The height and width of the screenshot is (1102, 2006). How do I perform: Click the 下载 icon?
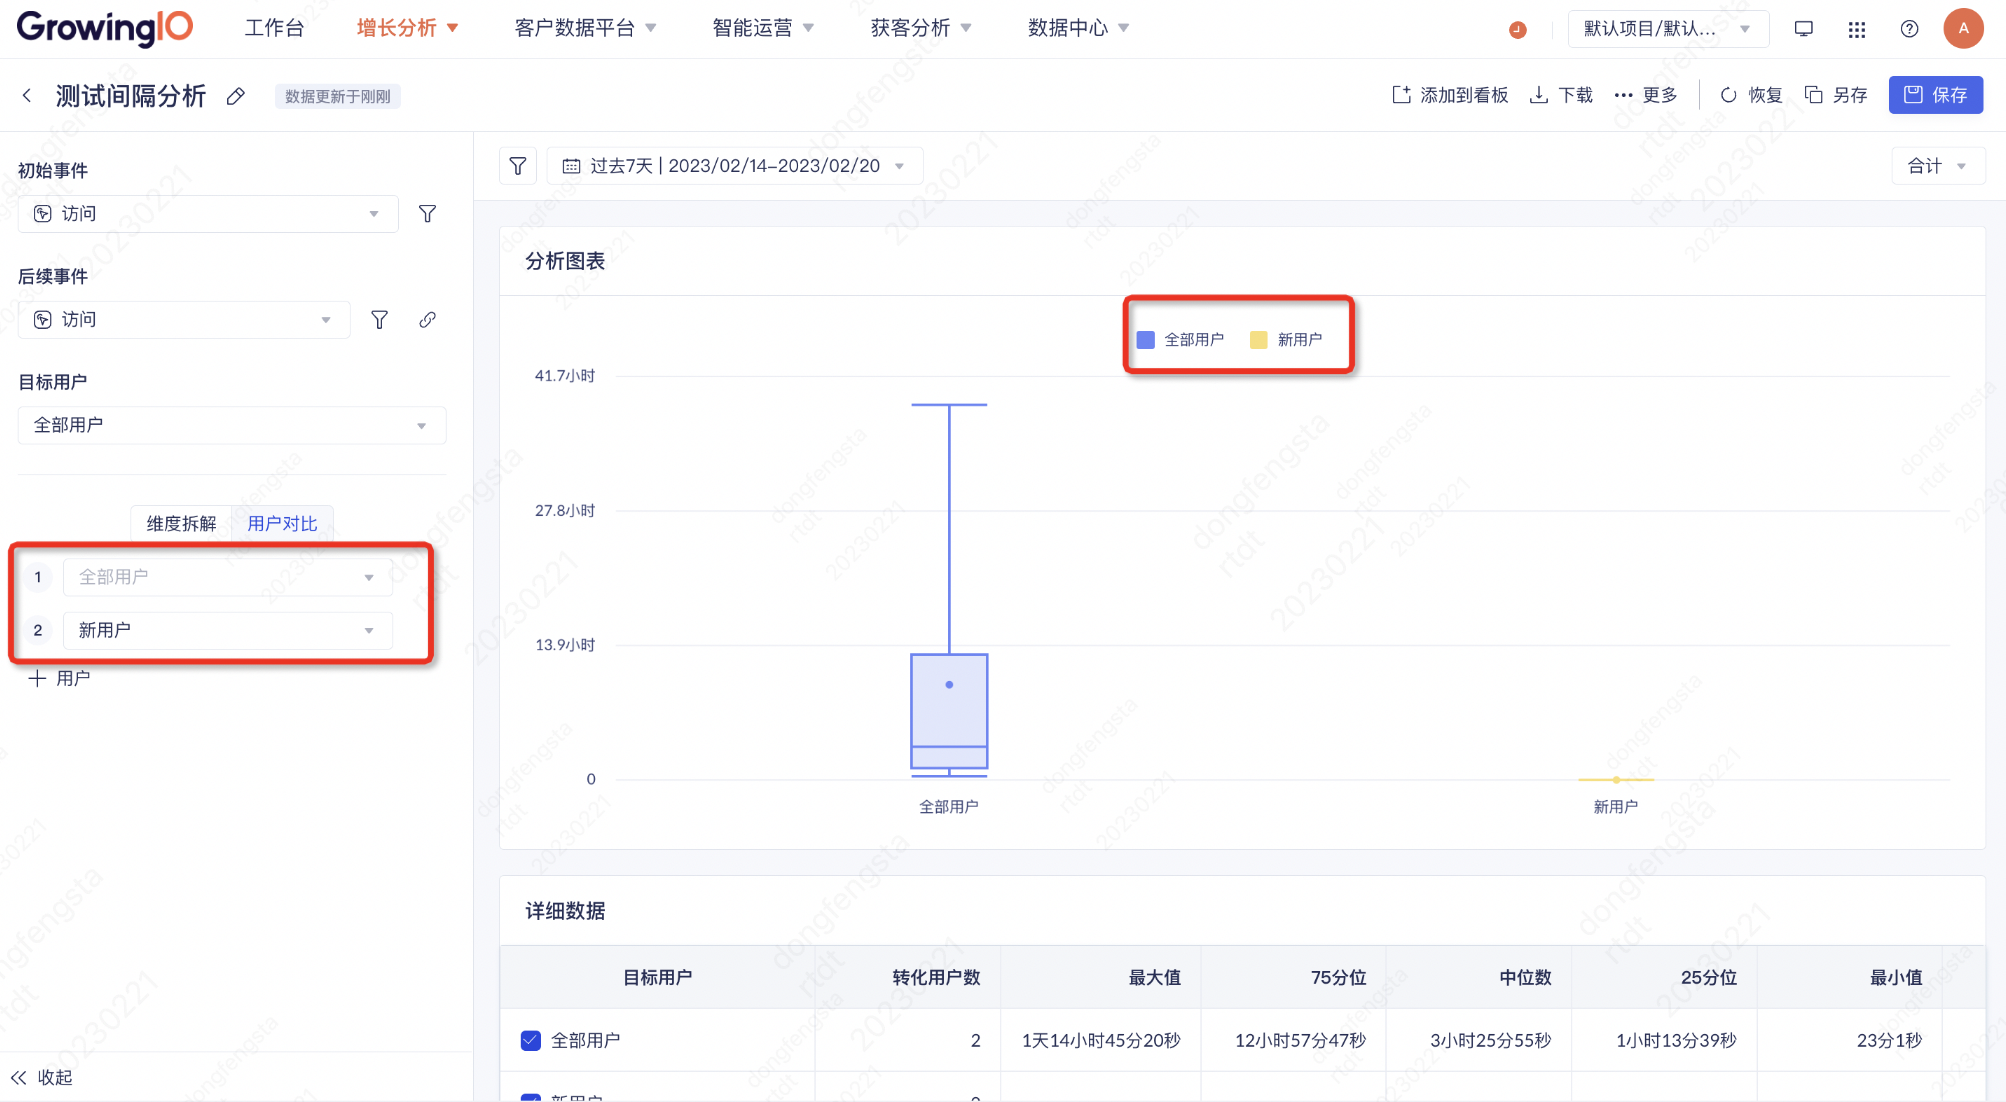(x=1540, y=95)
